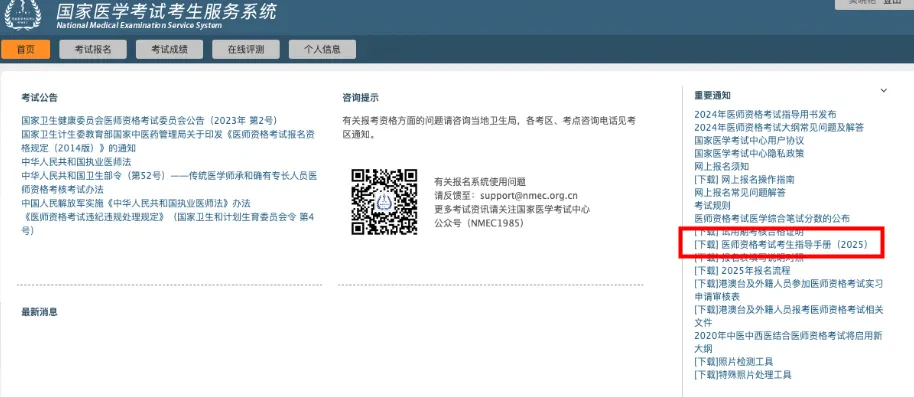Open the 首页 home tab
This screenshot has width=914, height=397.
pos(26,50)
